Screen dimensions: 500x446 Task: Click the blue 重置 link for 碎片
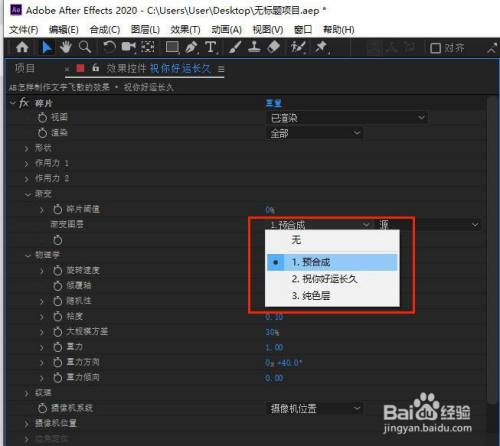click(274, 103)
